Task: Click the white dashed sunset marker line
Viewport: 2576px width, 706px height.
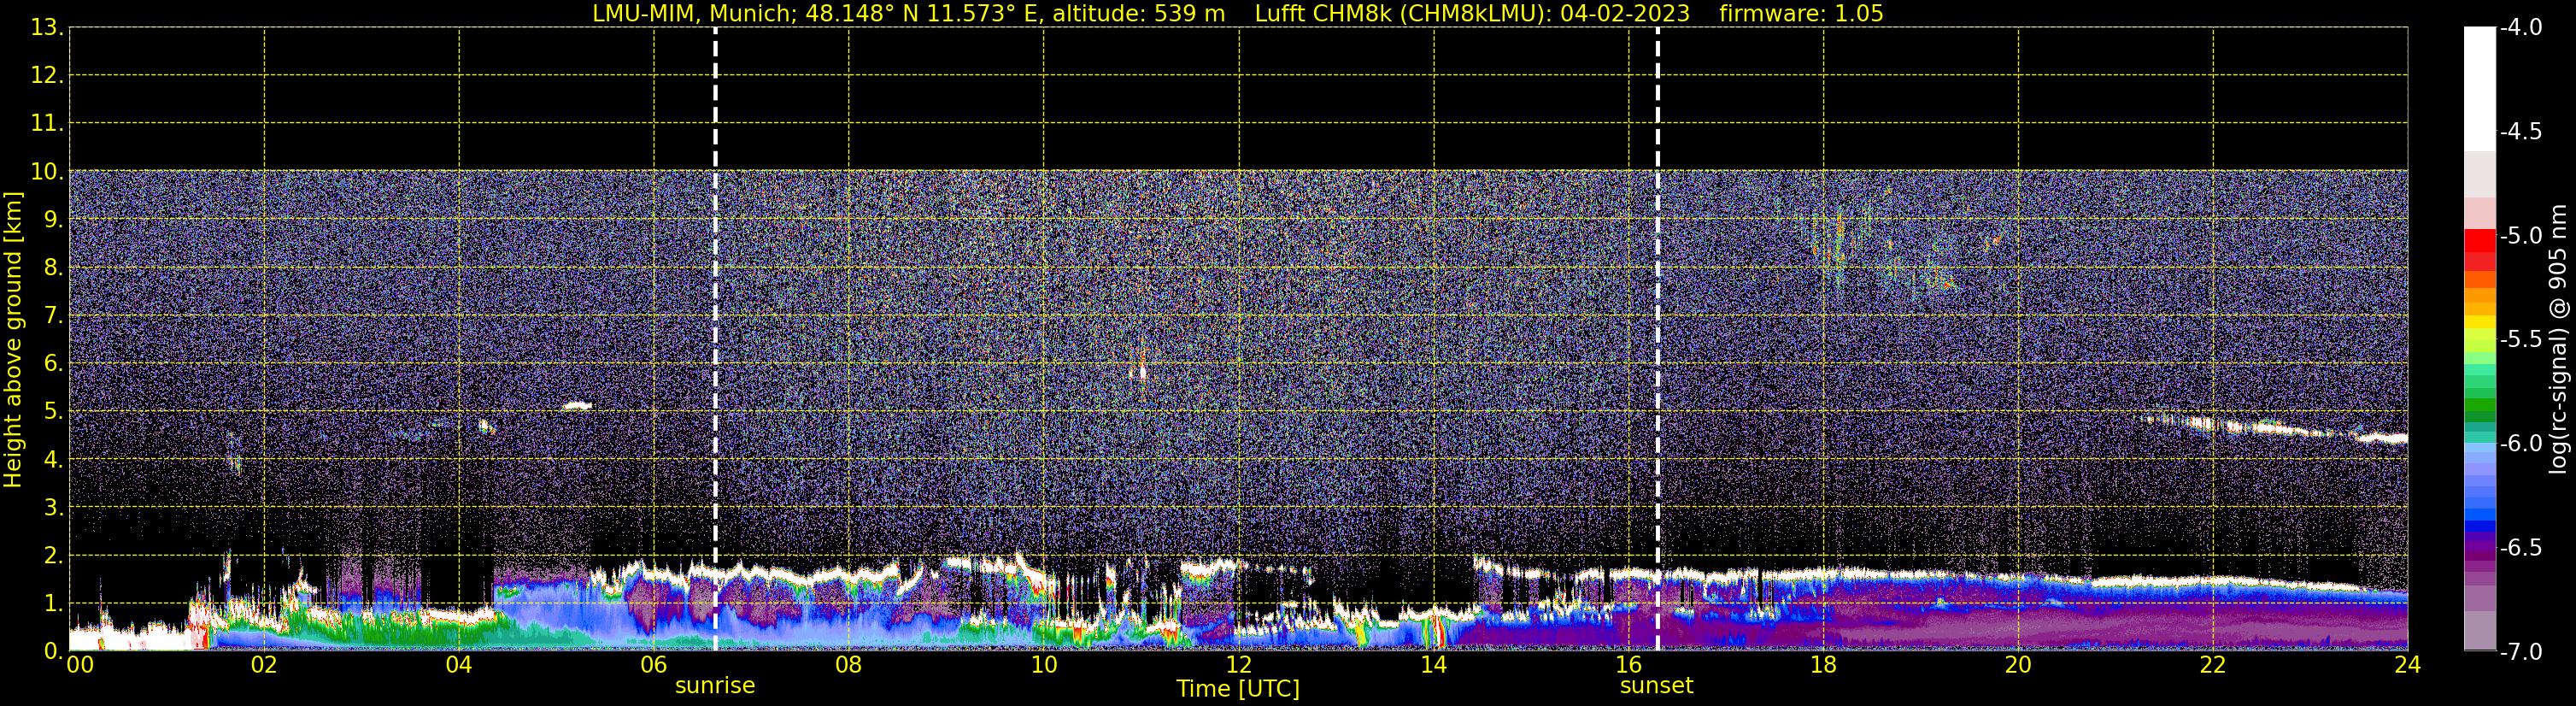Action: coord(1658,339)
